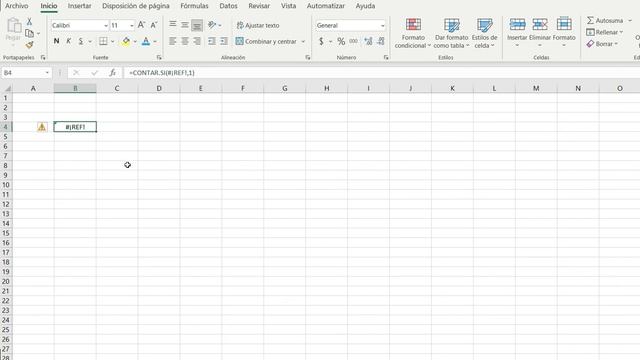640x360 pixels.
Task: Open Estilos de celda gallery
Action: pyautogui.click(x=484, y=33)
